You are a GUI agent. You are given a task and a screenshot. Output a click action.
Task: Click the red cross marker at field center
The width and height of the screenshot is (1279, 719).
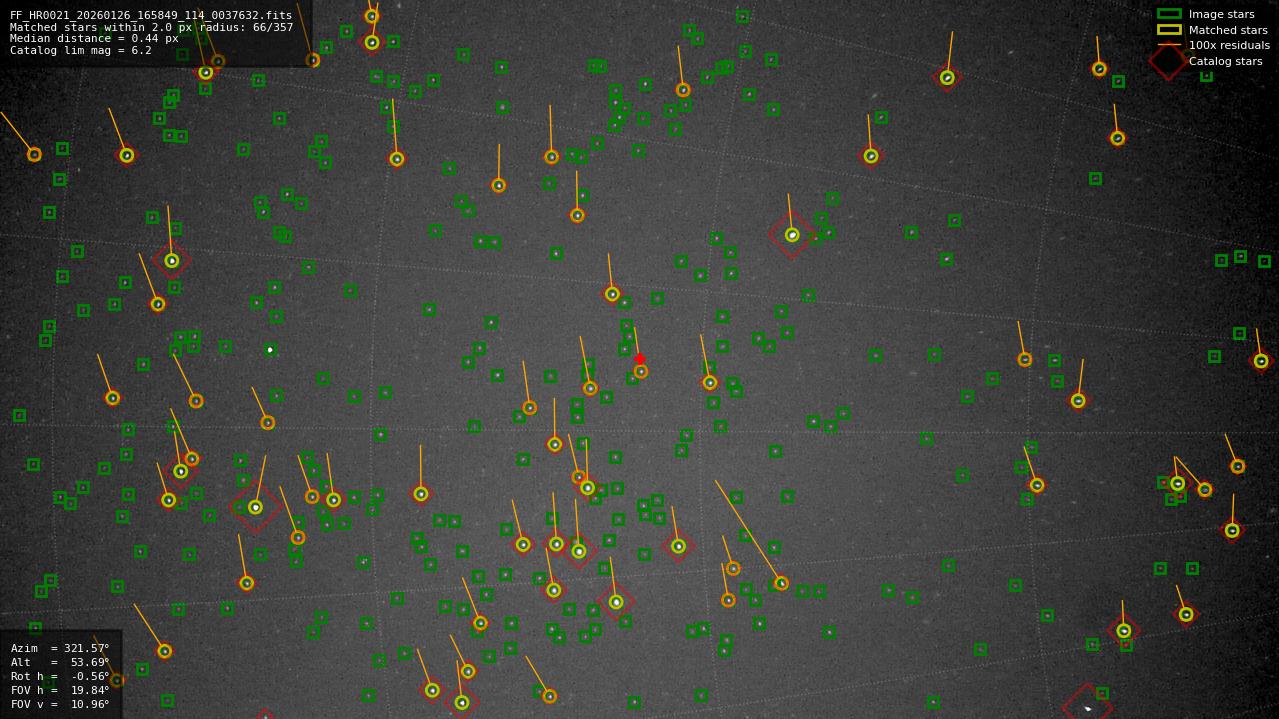click(x=640, y=359)
